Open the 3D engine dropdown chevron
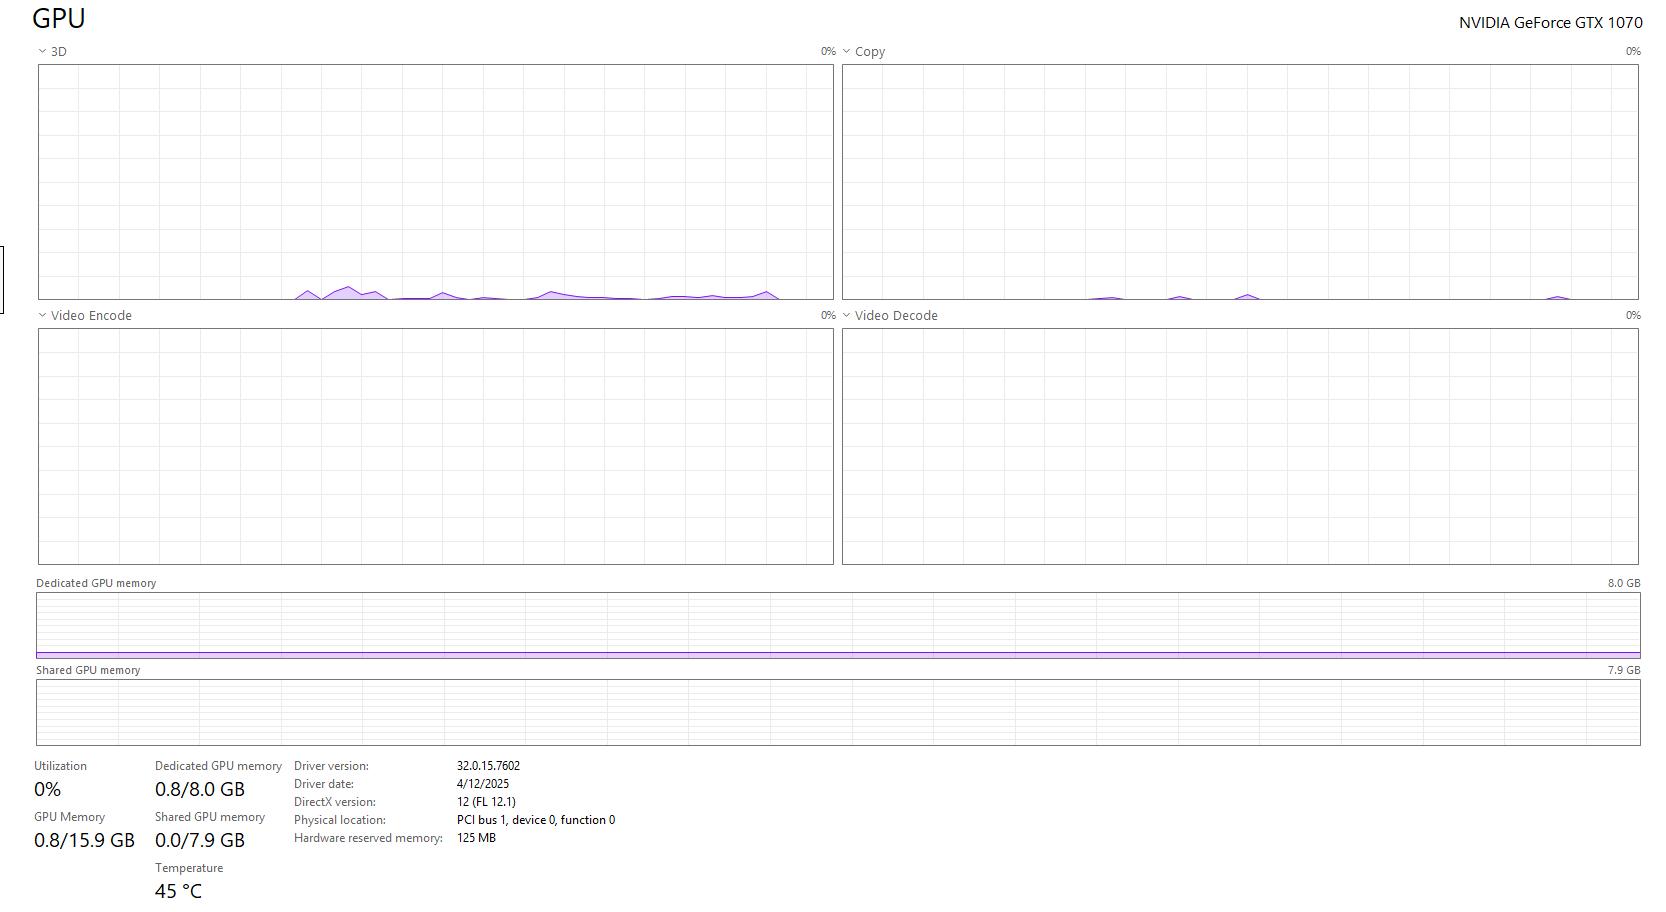The width and height of the screenshot is (1666, 912). click(42, 51)
